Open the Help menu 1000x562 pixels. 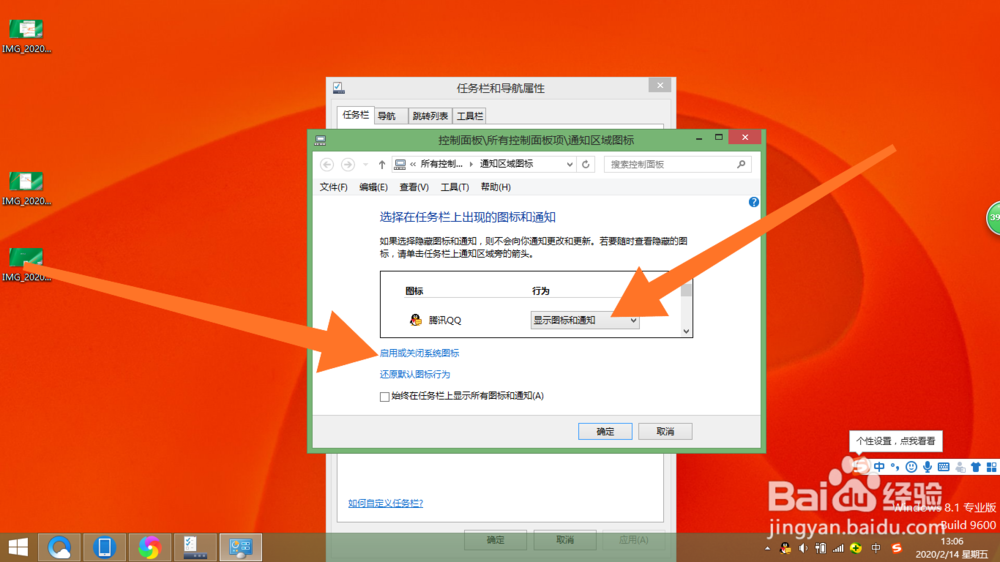tap(496, 187)
